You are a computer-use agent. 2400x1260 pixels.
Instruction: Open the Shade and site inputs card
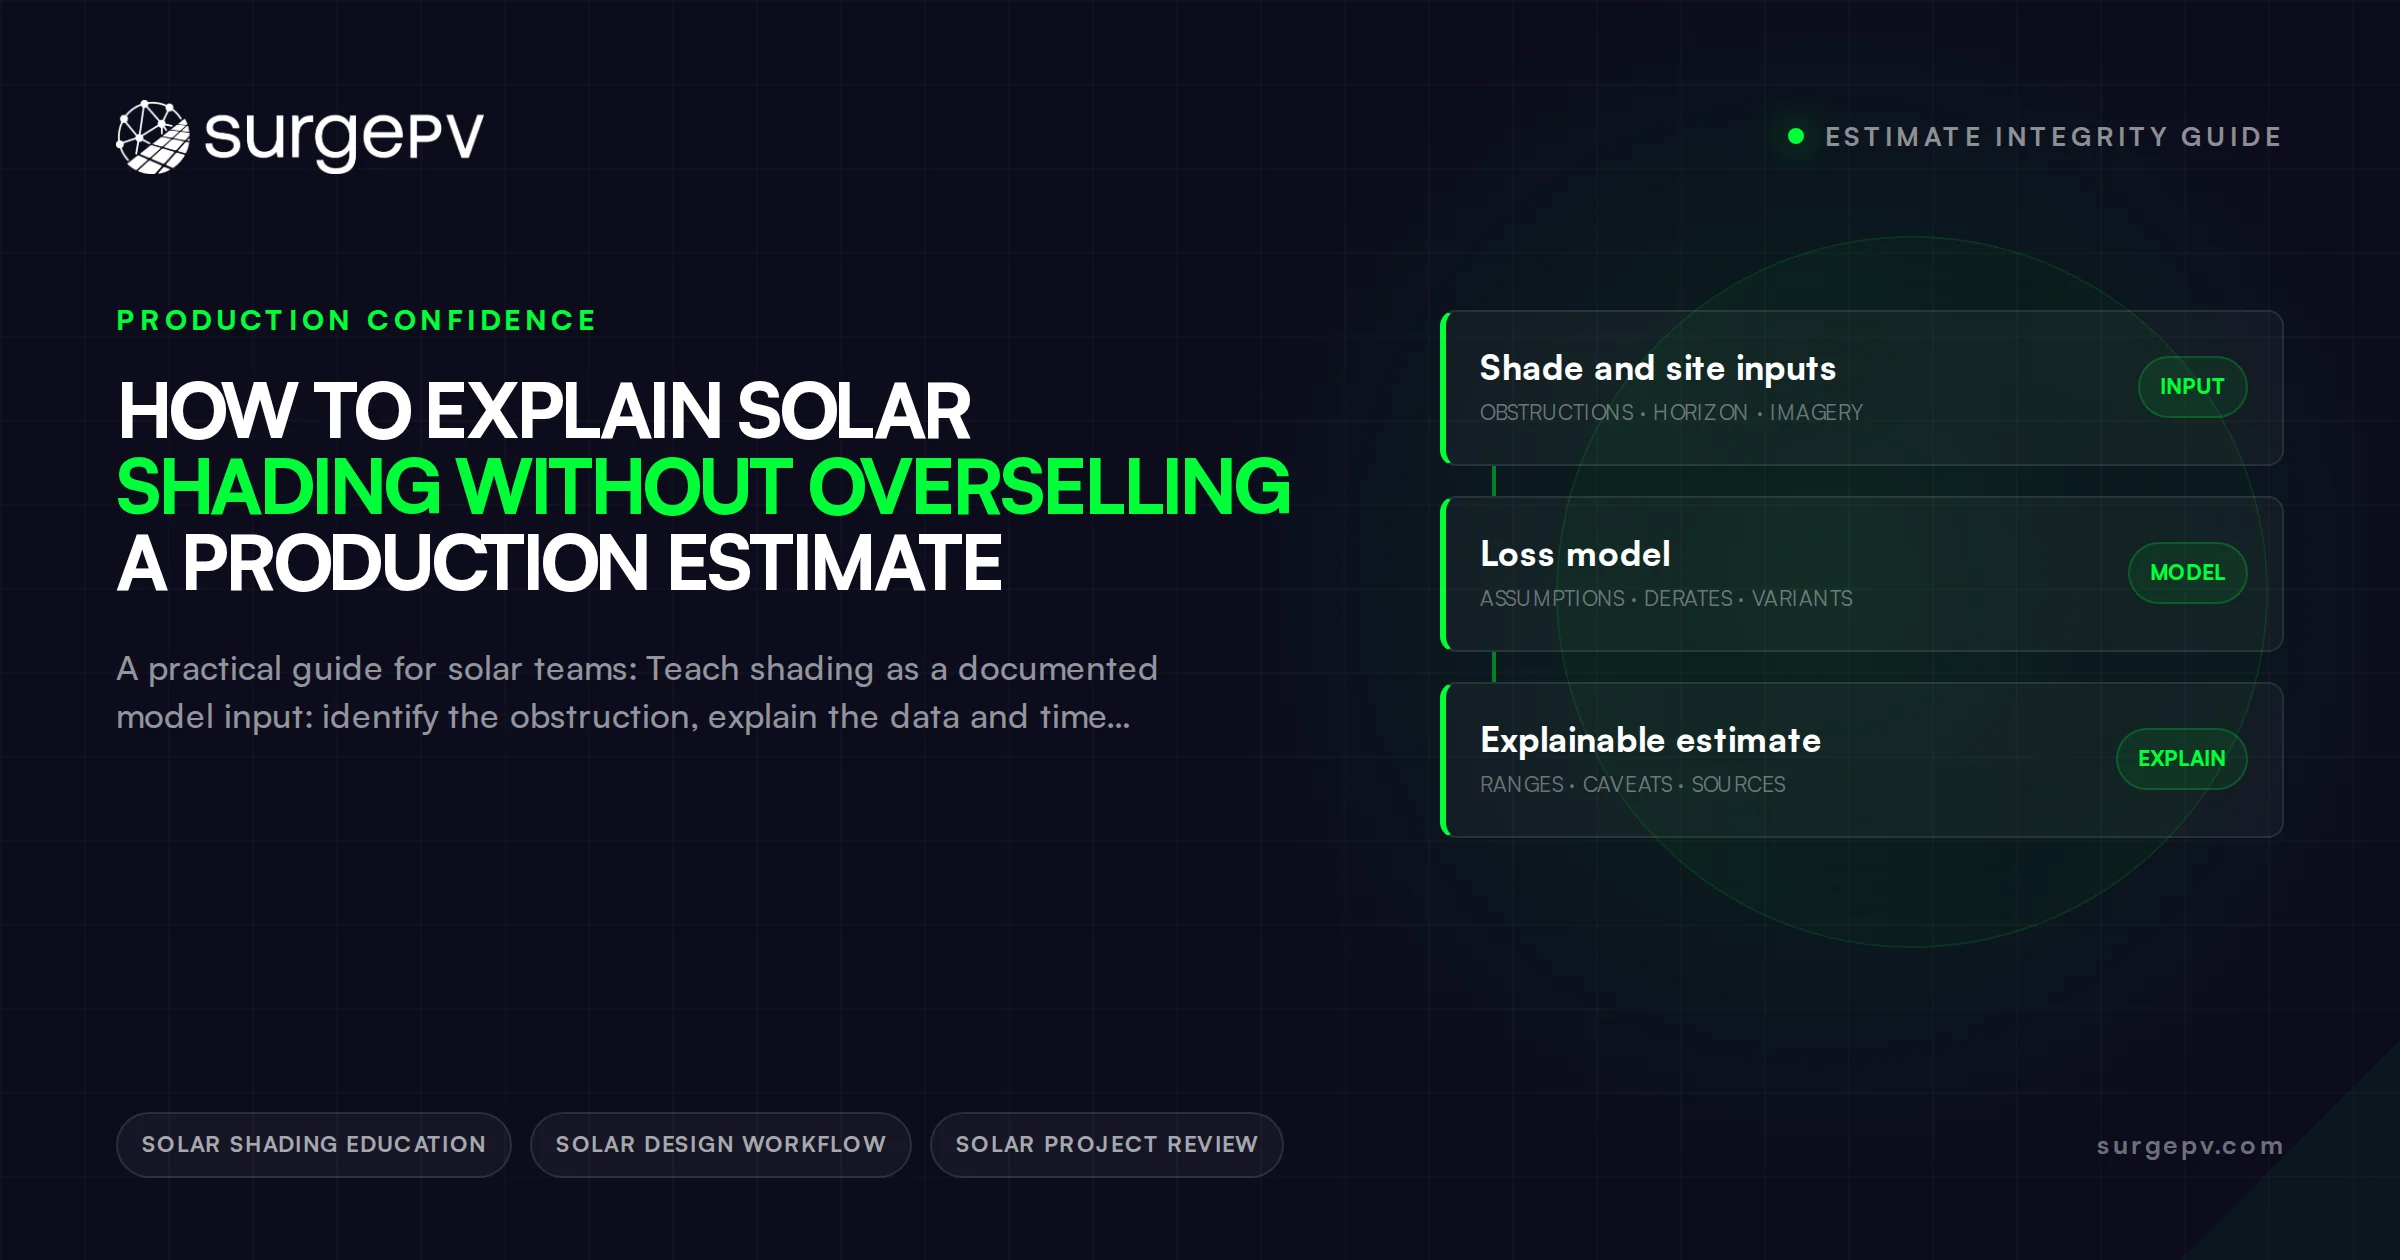click(1861, 388)
